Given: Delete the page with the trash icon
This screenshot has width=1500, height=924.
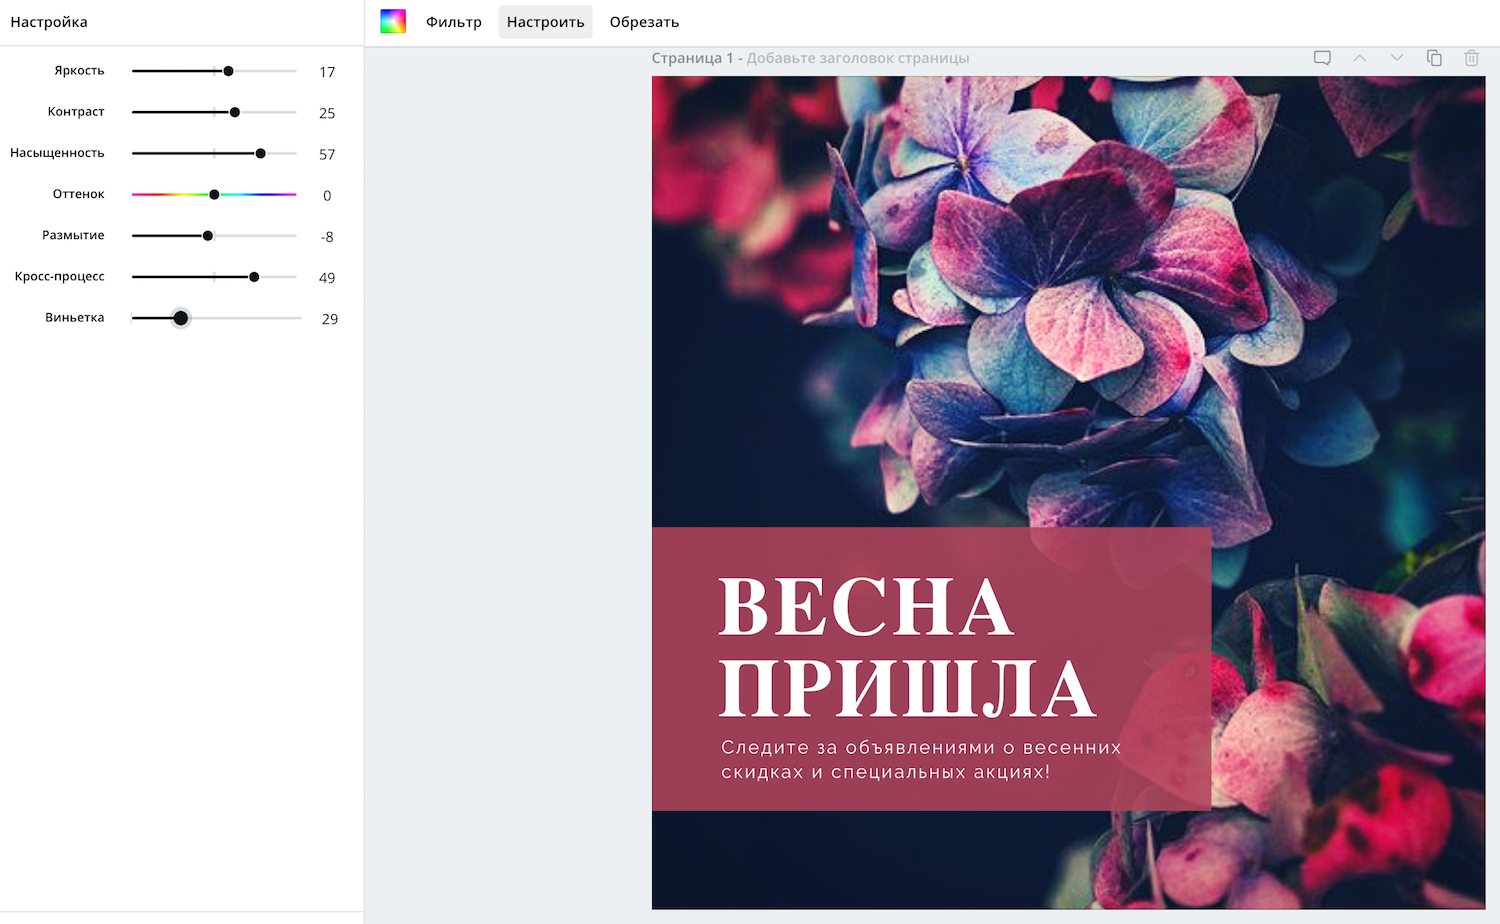Looking at the screenshot, I should (x=1472, y=58).
